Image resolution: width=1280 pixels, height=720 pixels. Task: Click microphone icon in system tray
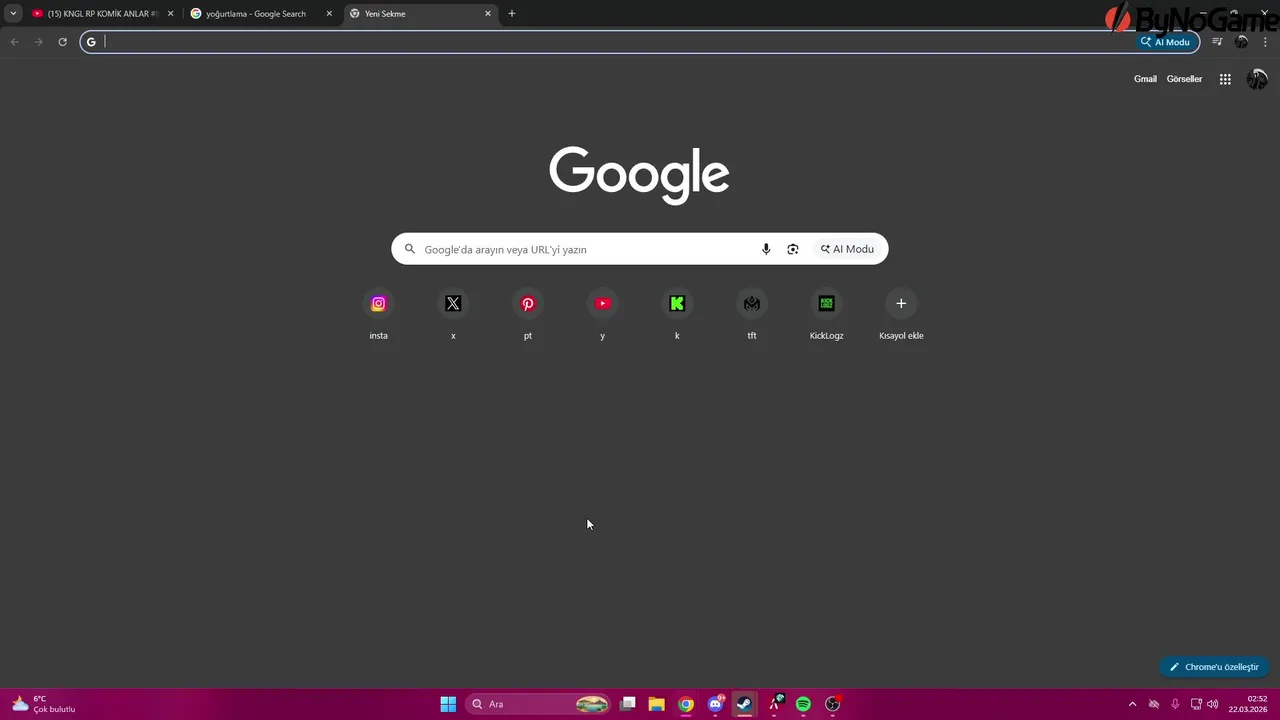click(1175, 704)
